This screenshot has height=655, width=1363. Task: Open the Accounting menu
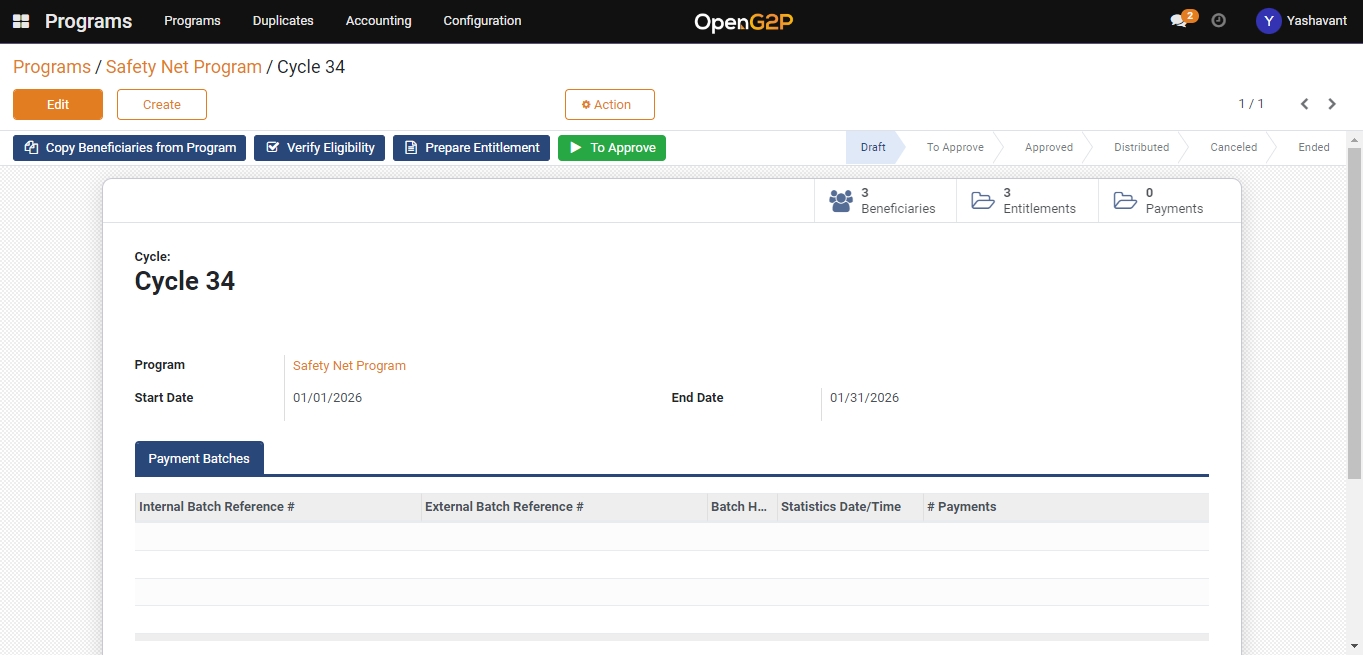(x=378, y=21)
